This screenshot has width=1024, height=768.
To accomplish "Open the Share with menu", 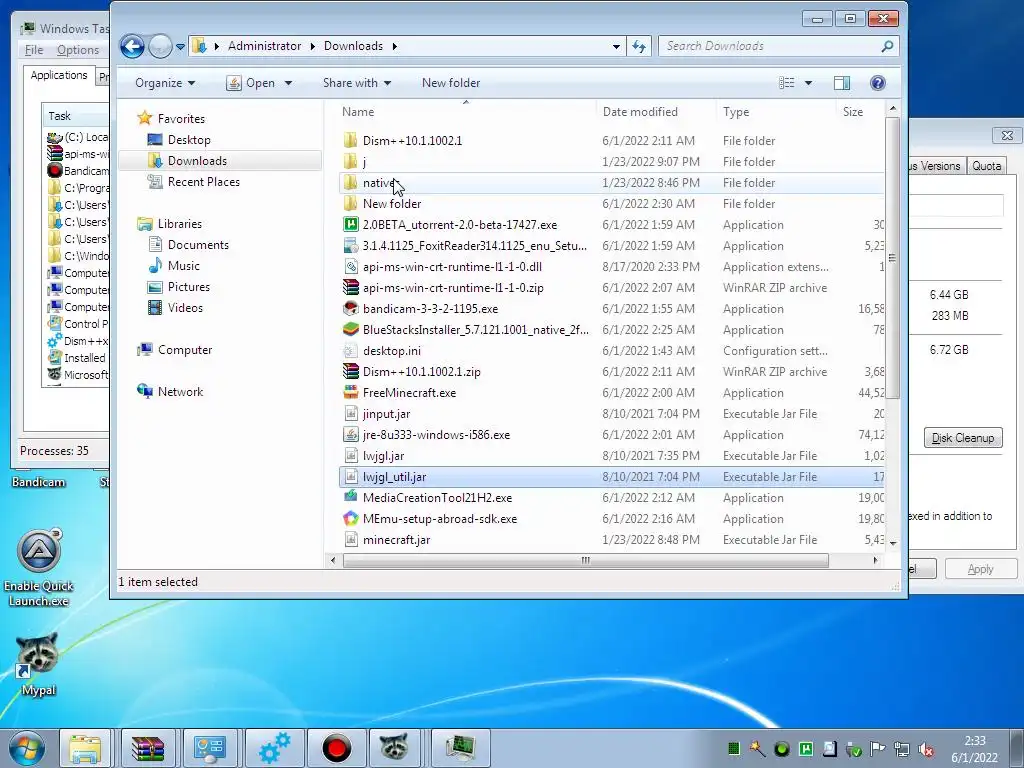I will [x=357, y=83].
